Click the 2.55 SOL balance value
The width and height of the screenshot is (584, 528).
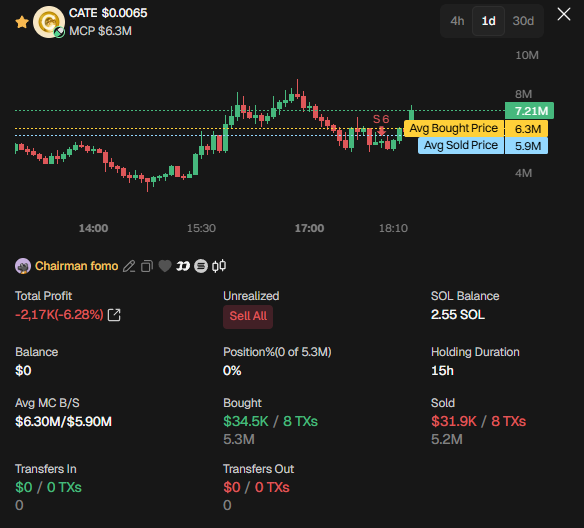pos(458,315)
